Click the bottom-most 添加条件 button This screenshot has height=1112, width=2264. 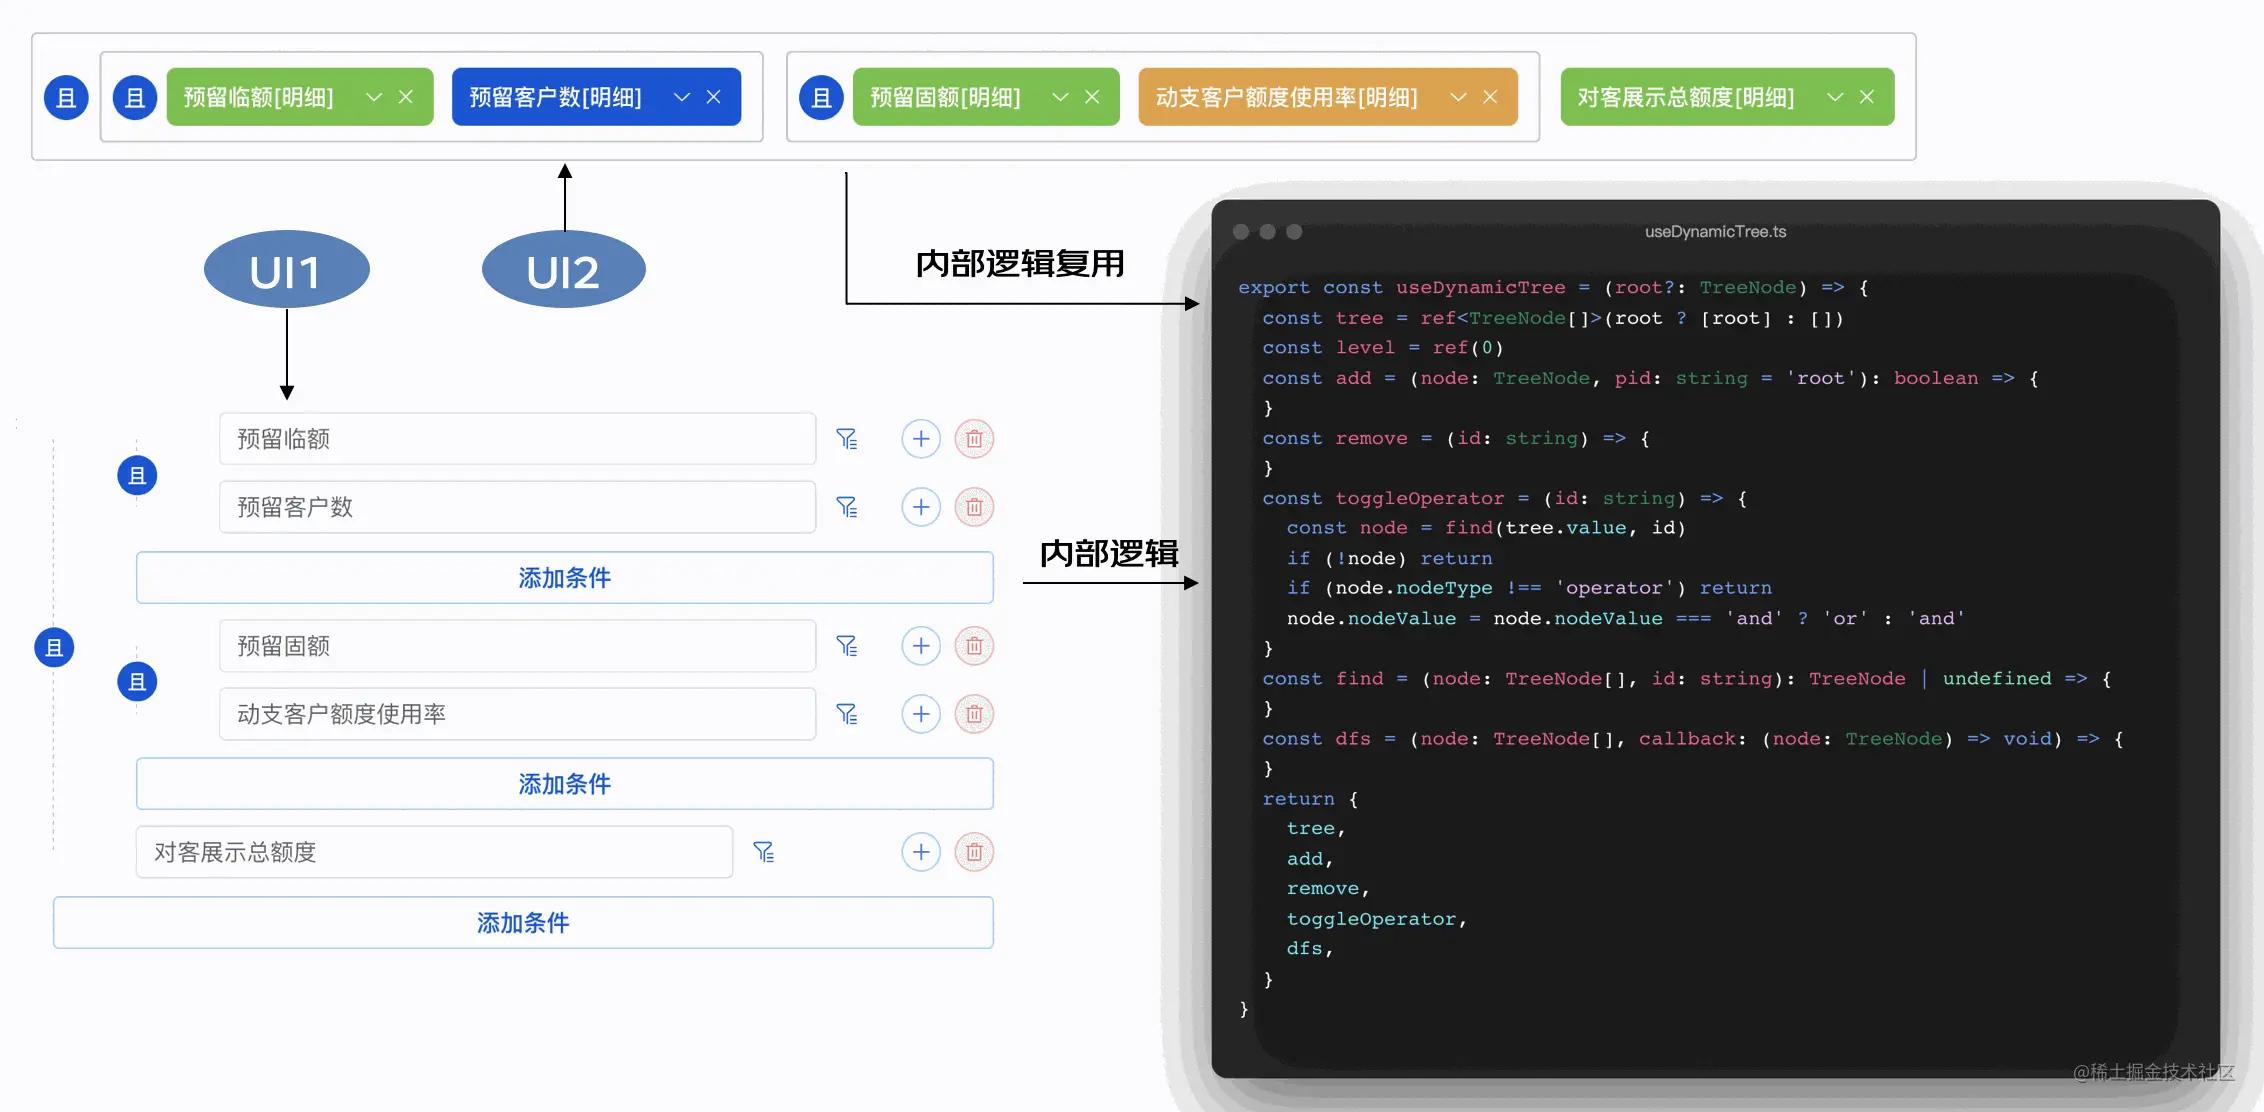[x=523, y=923]
